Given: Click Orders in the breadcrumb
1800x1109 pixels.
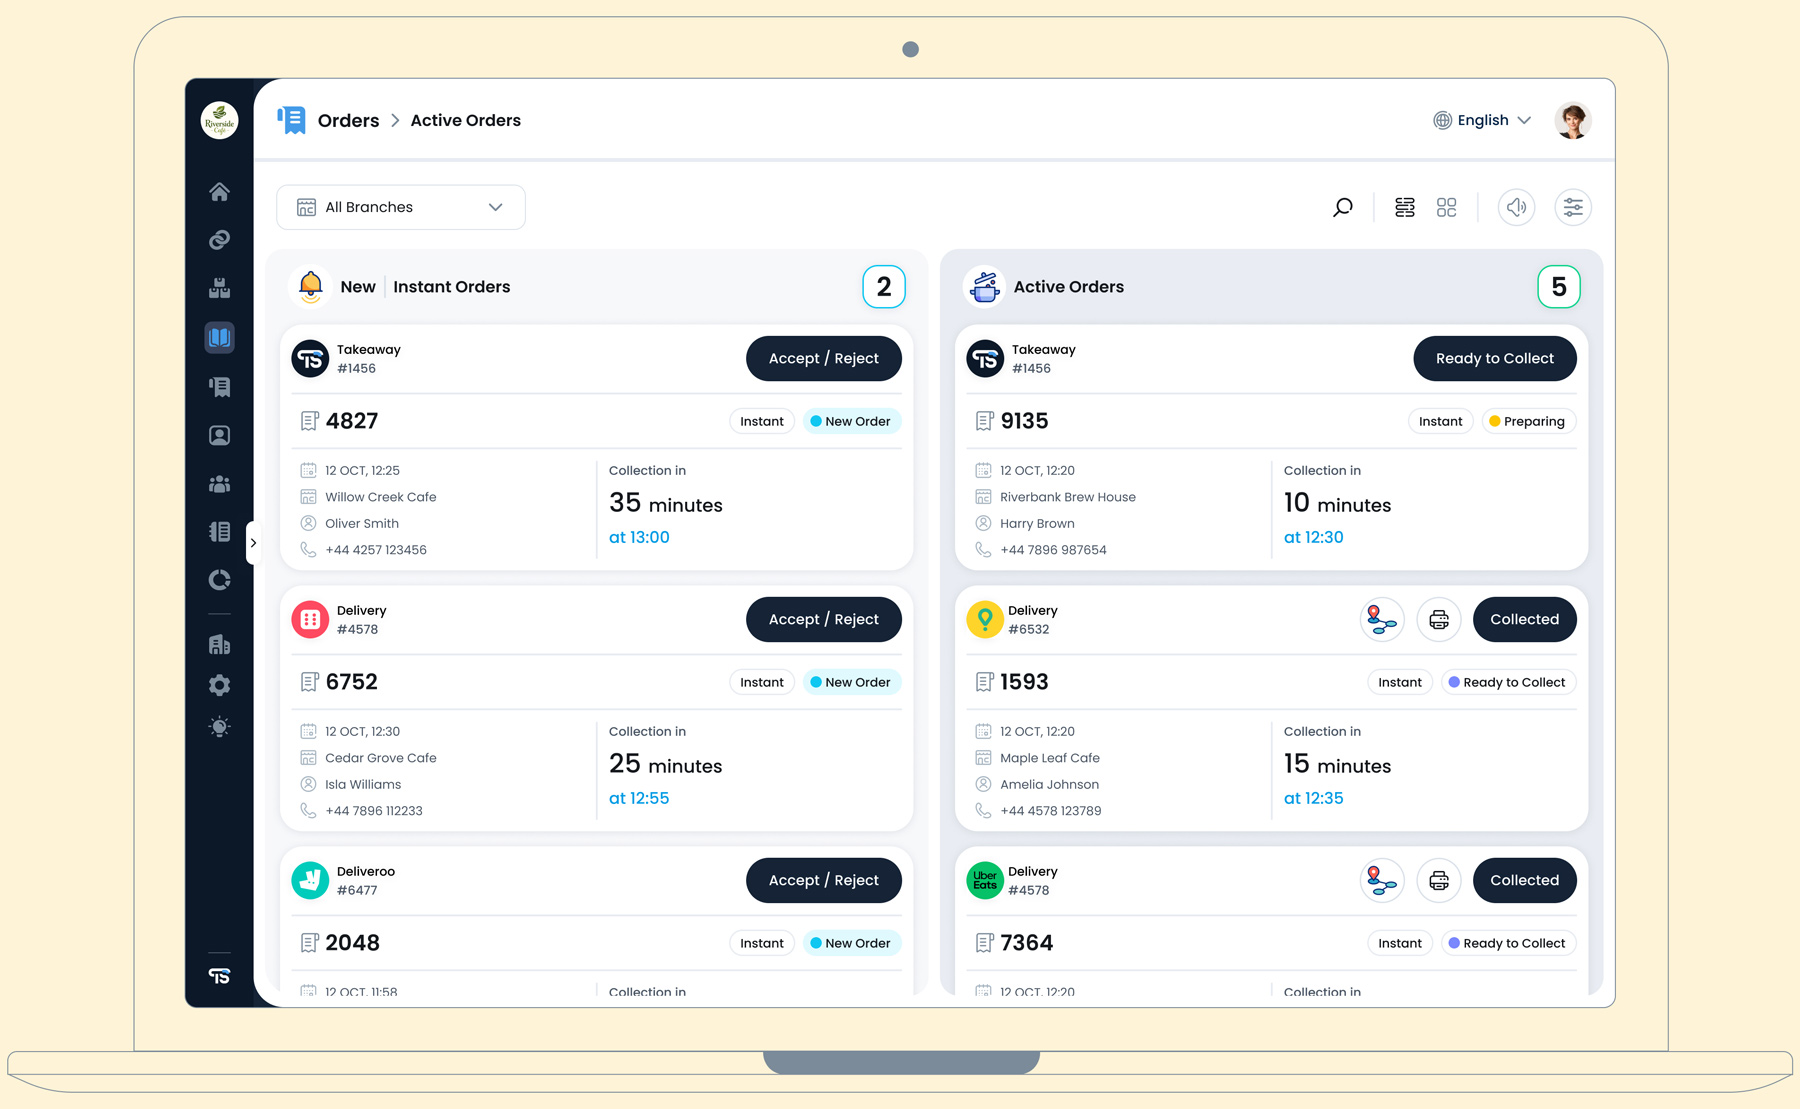Looking at the screenshot, I should click(348, 120).
